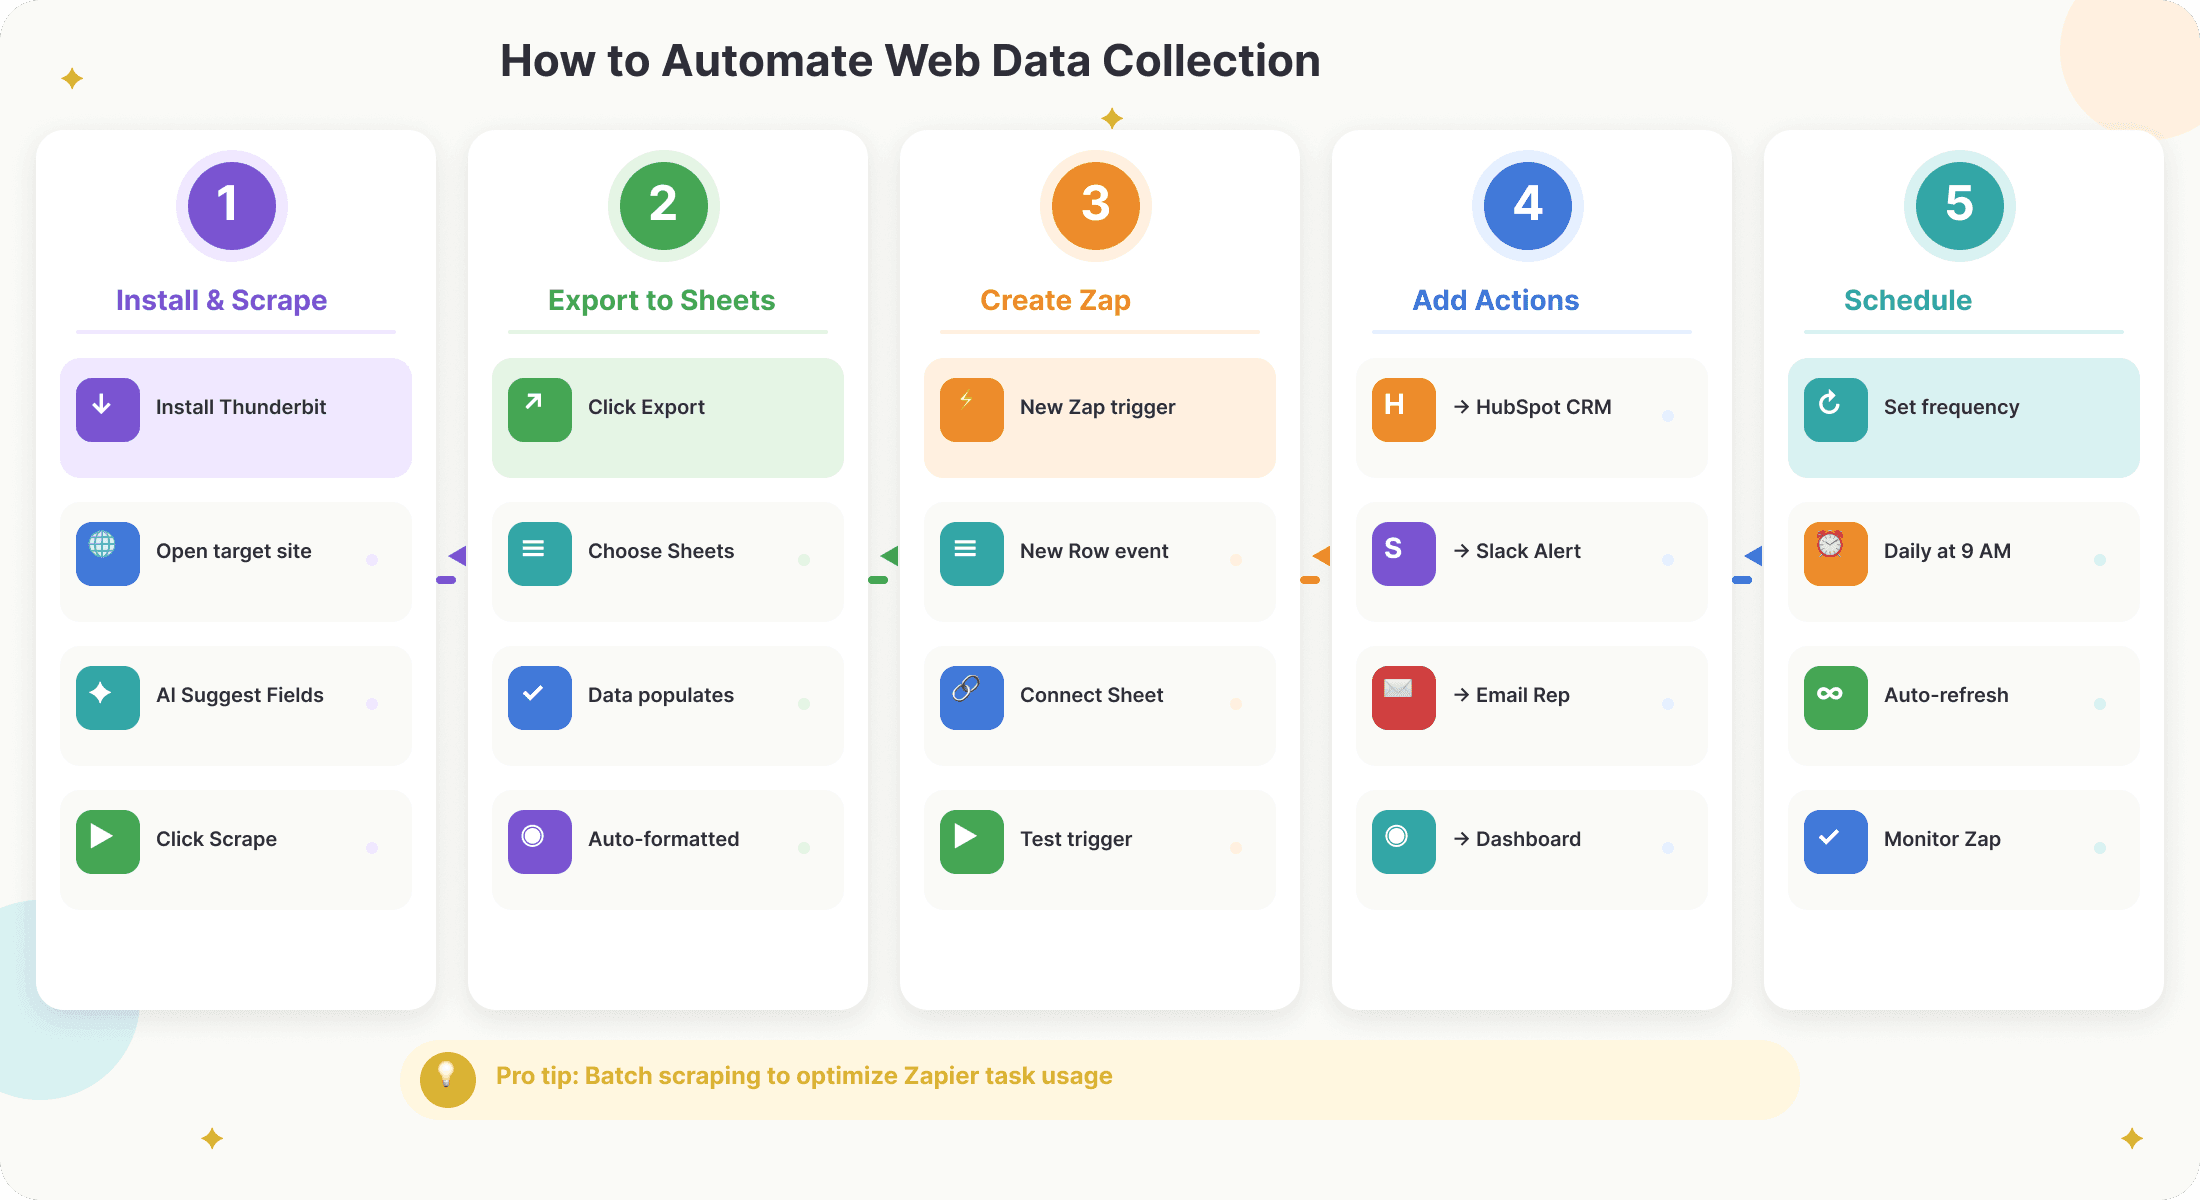Select the Add Actions step heading
Screen dimensions: 2200x1200
coord(1494,299)
